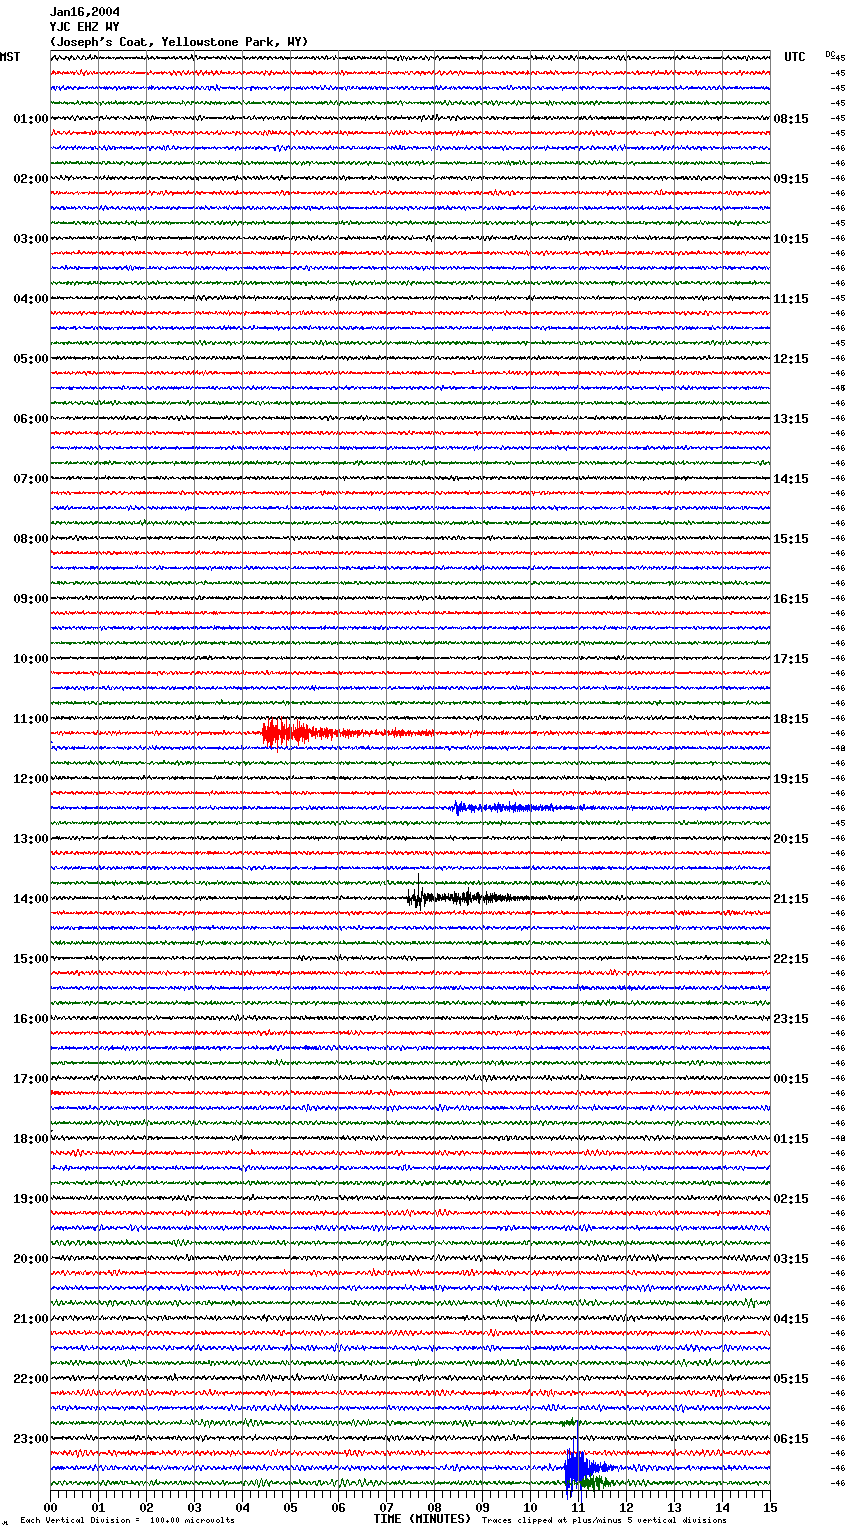Click the 06:15 UTC time label
Viewport: 850px width, 1534px height.
click(x=791, y=1439)
